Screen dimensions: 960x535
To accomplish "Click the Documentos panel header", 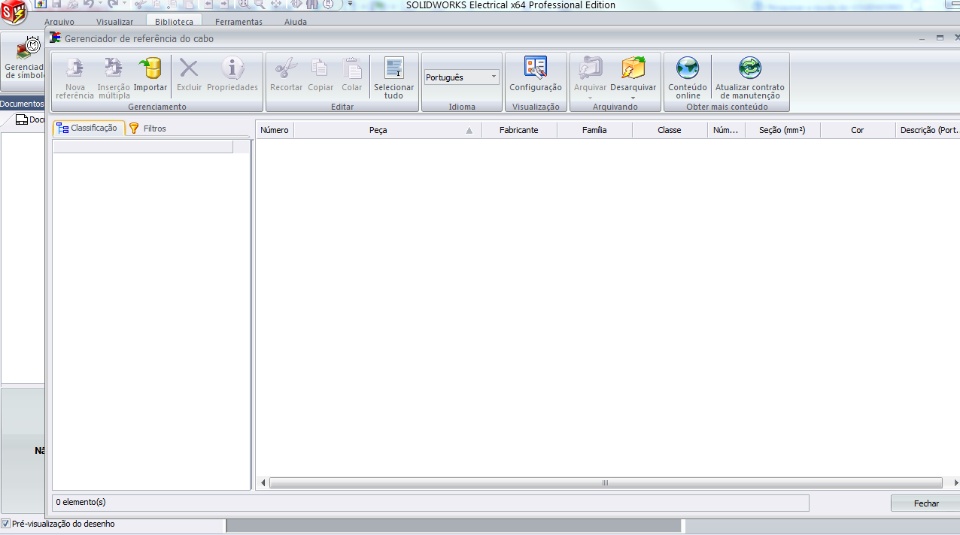I will tap(22, 104).
